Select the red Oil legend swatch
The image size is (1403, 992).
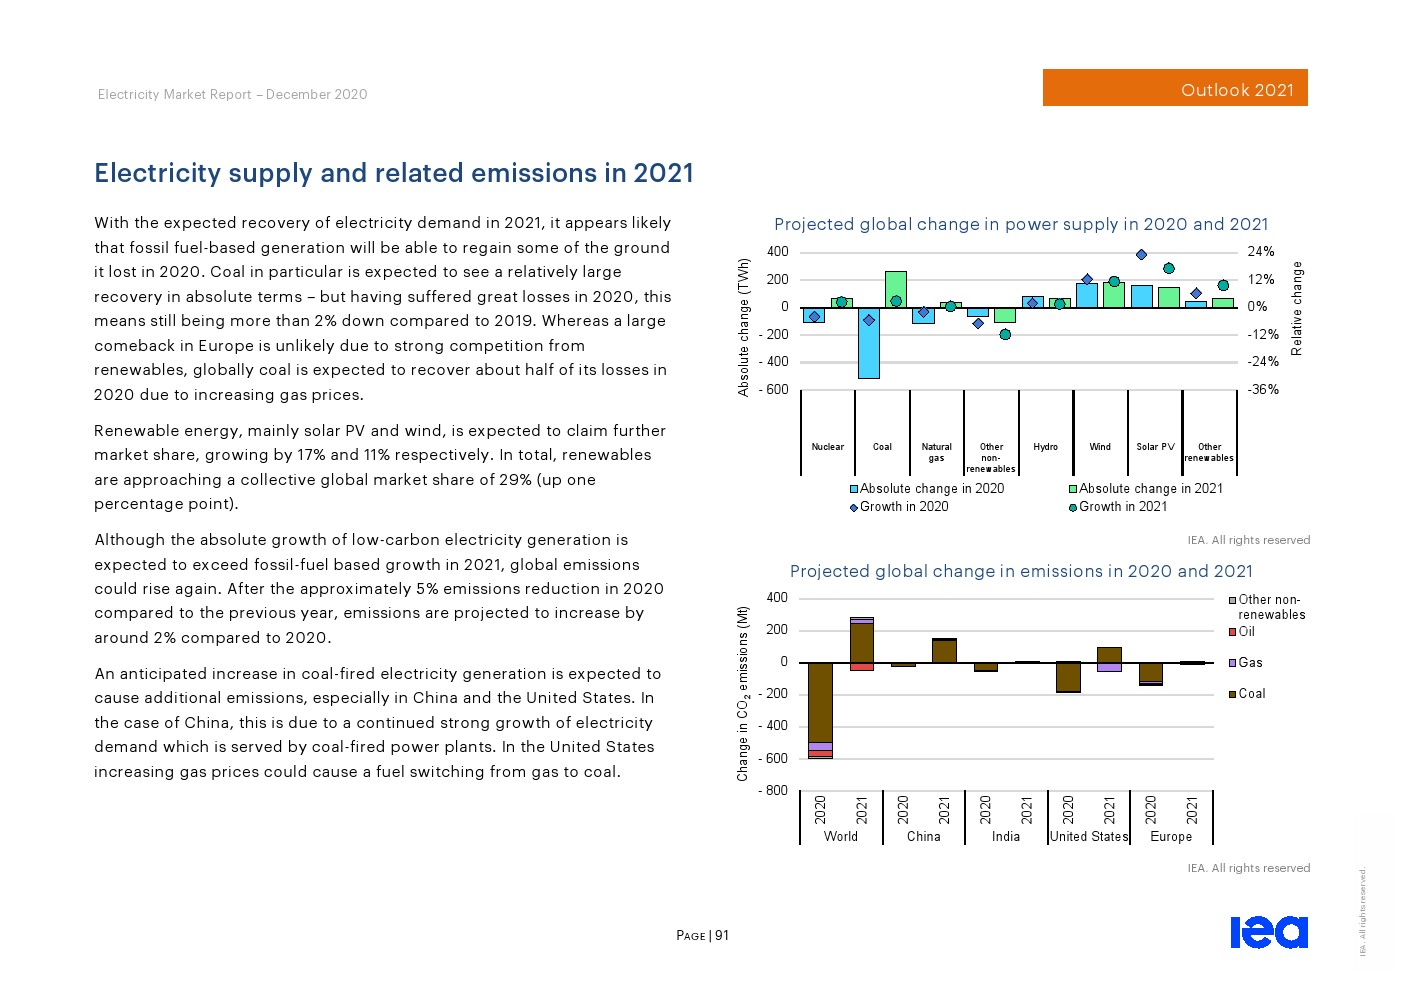click(x=1233, y=632)
